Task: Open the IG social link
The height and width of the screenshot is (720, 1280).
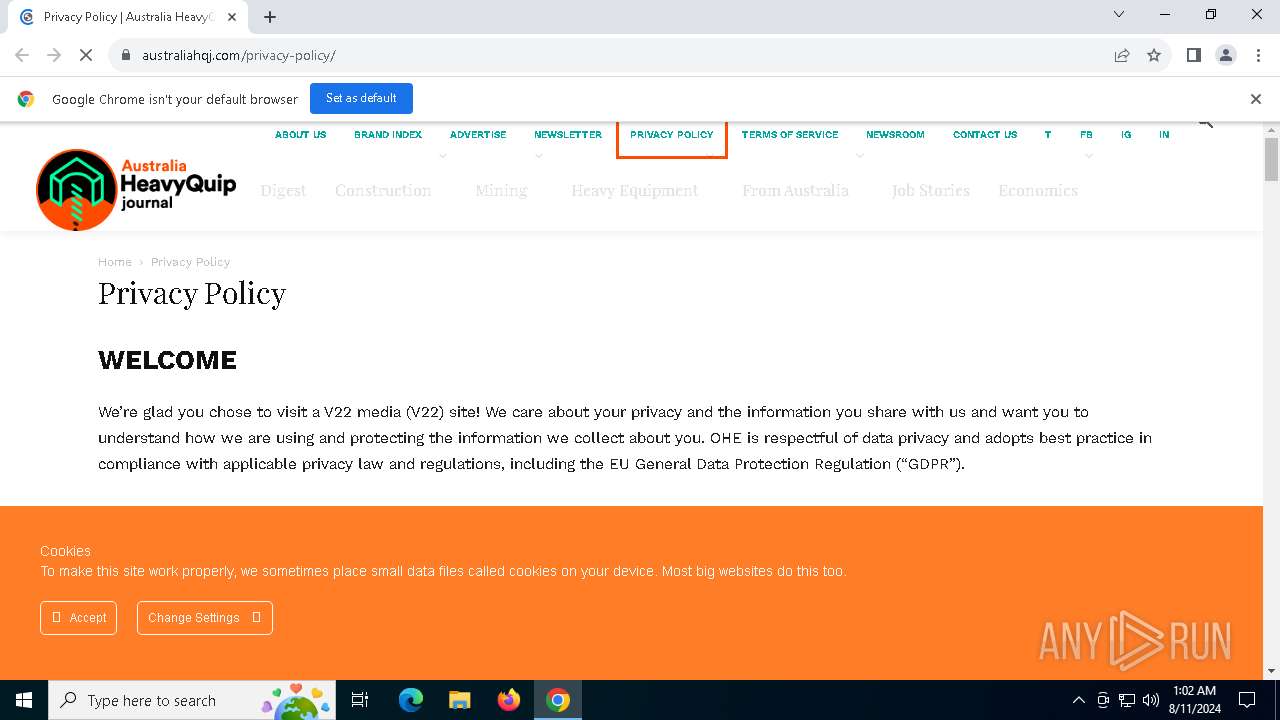Action: point(1126,134)
